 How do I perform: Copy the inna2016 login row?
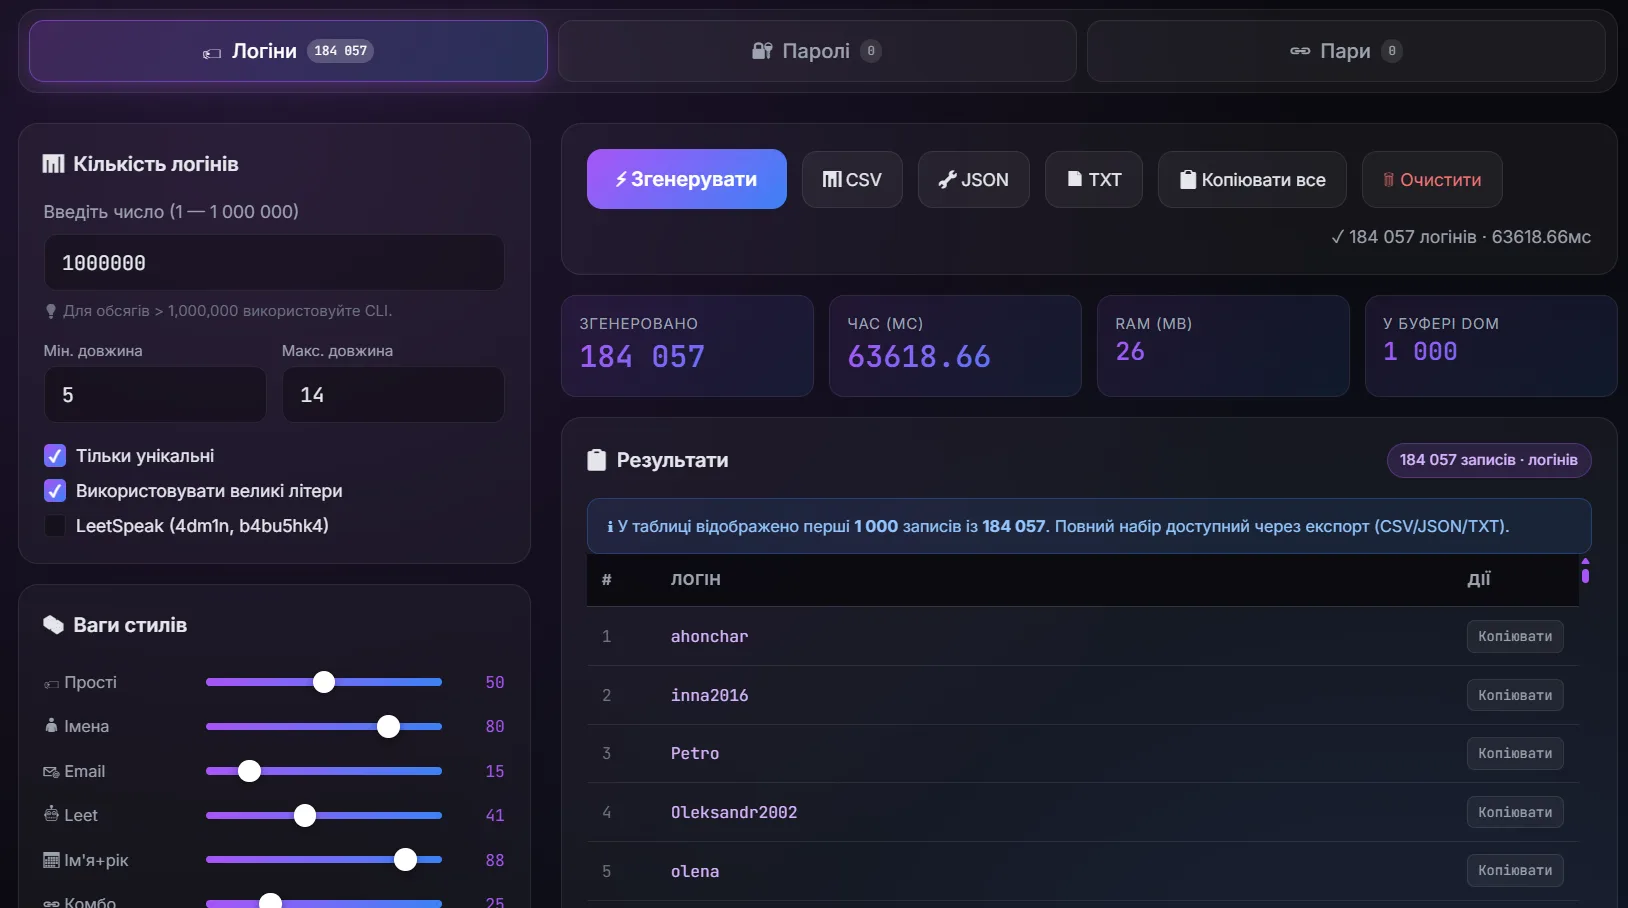tap(1515, 695)
